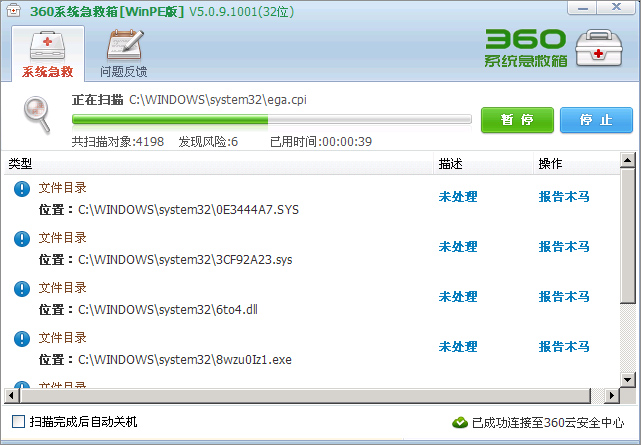Minimize the 360系统急救箱 window
The width and height of the screenshot is (641, 445).
coord(582,8)
